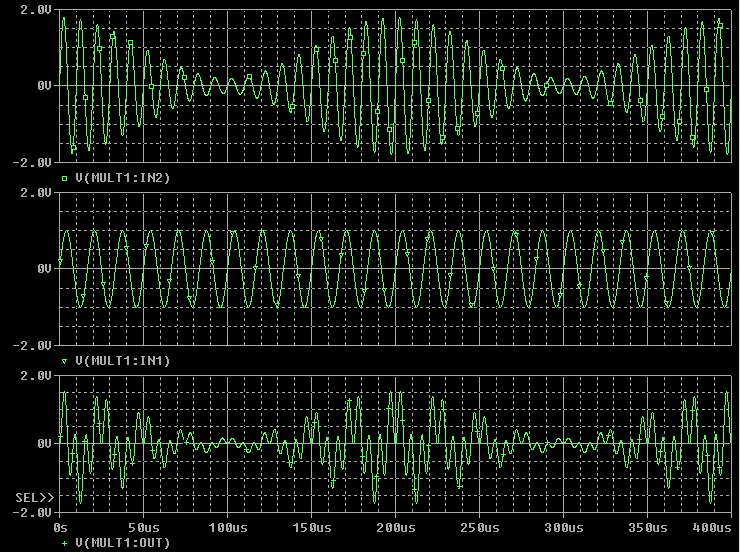Click the 200us time axis label
This screenshot has width=740, height=552.
[x=395, y=527]
